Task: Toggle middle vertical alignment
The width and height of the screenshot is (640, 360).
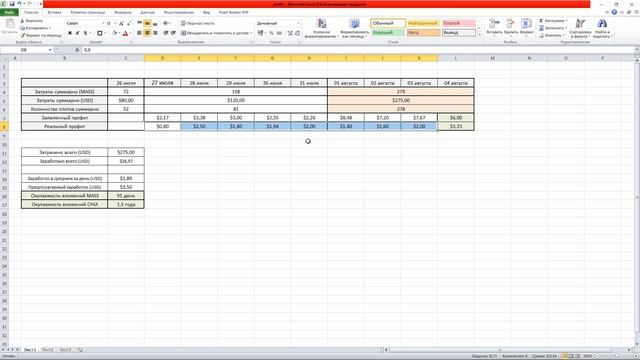Action: pyautogui.click(x=147, y=24)
